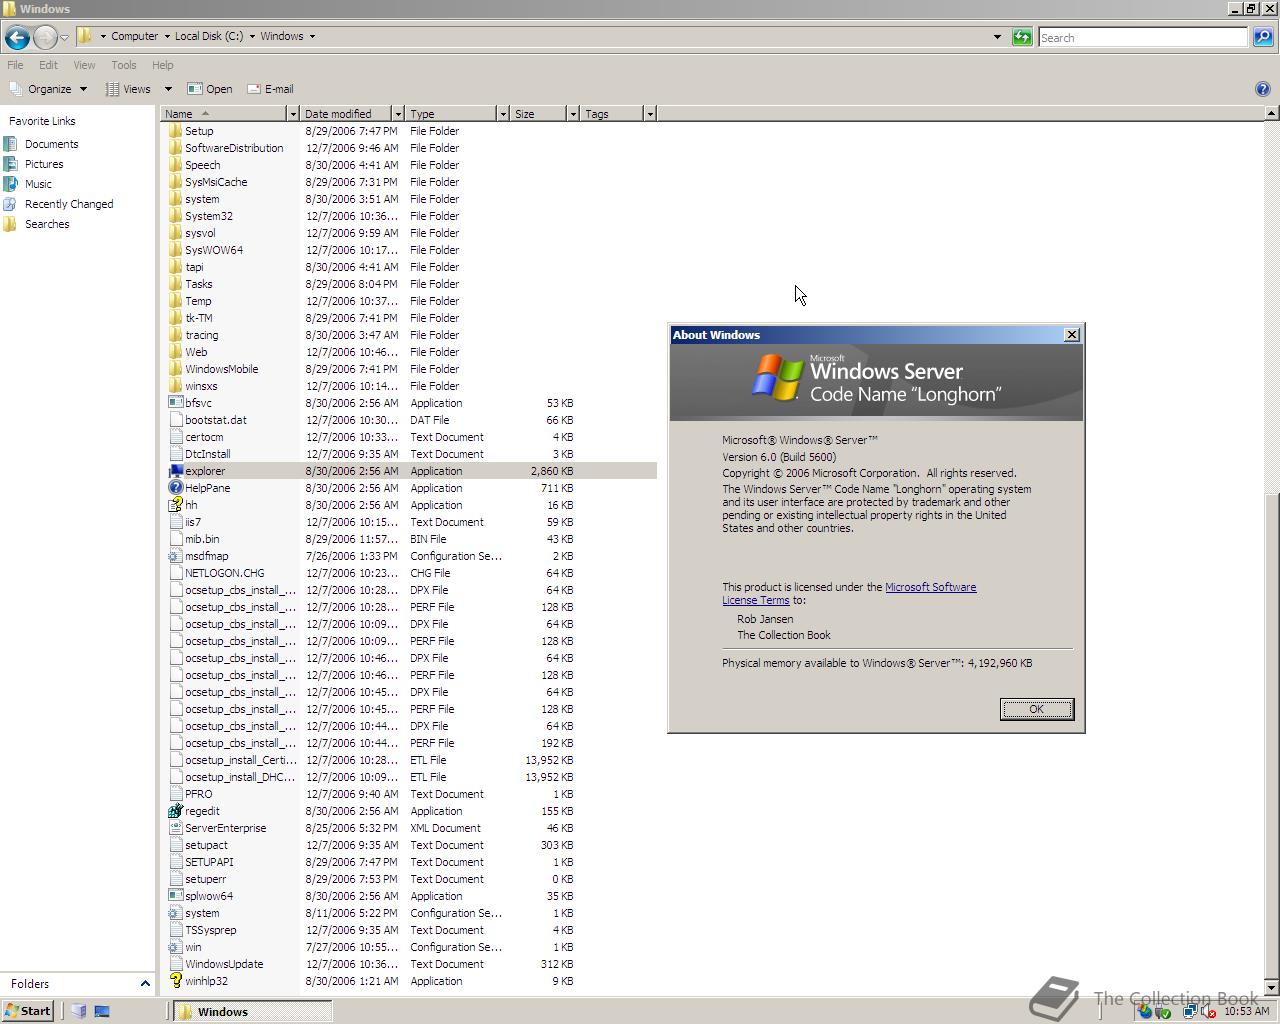Click the Windows taskbar button

tap(254, 1012)
